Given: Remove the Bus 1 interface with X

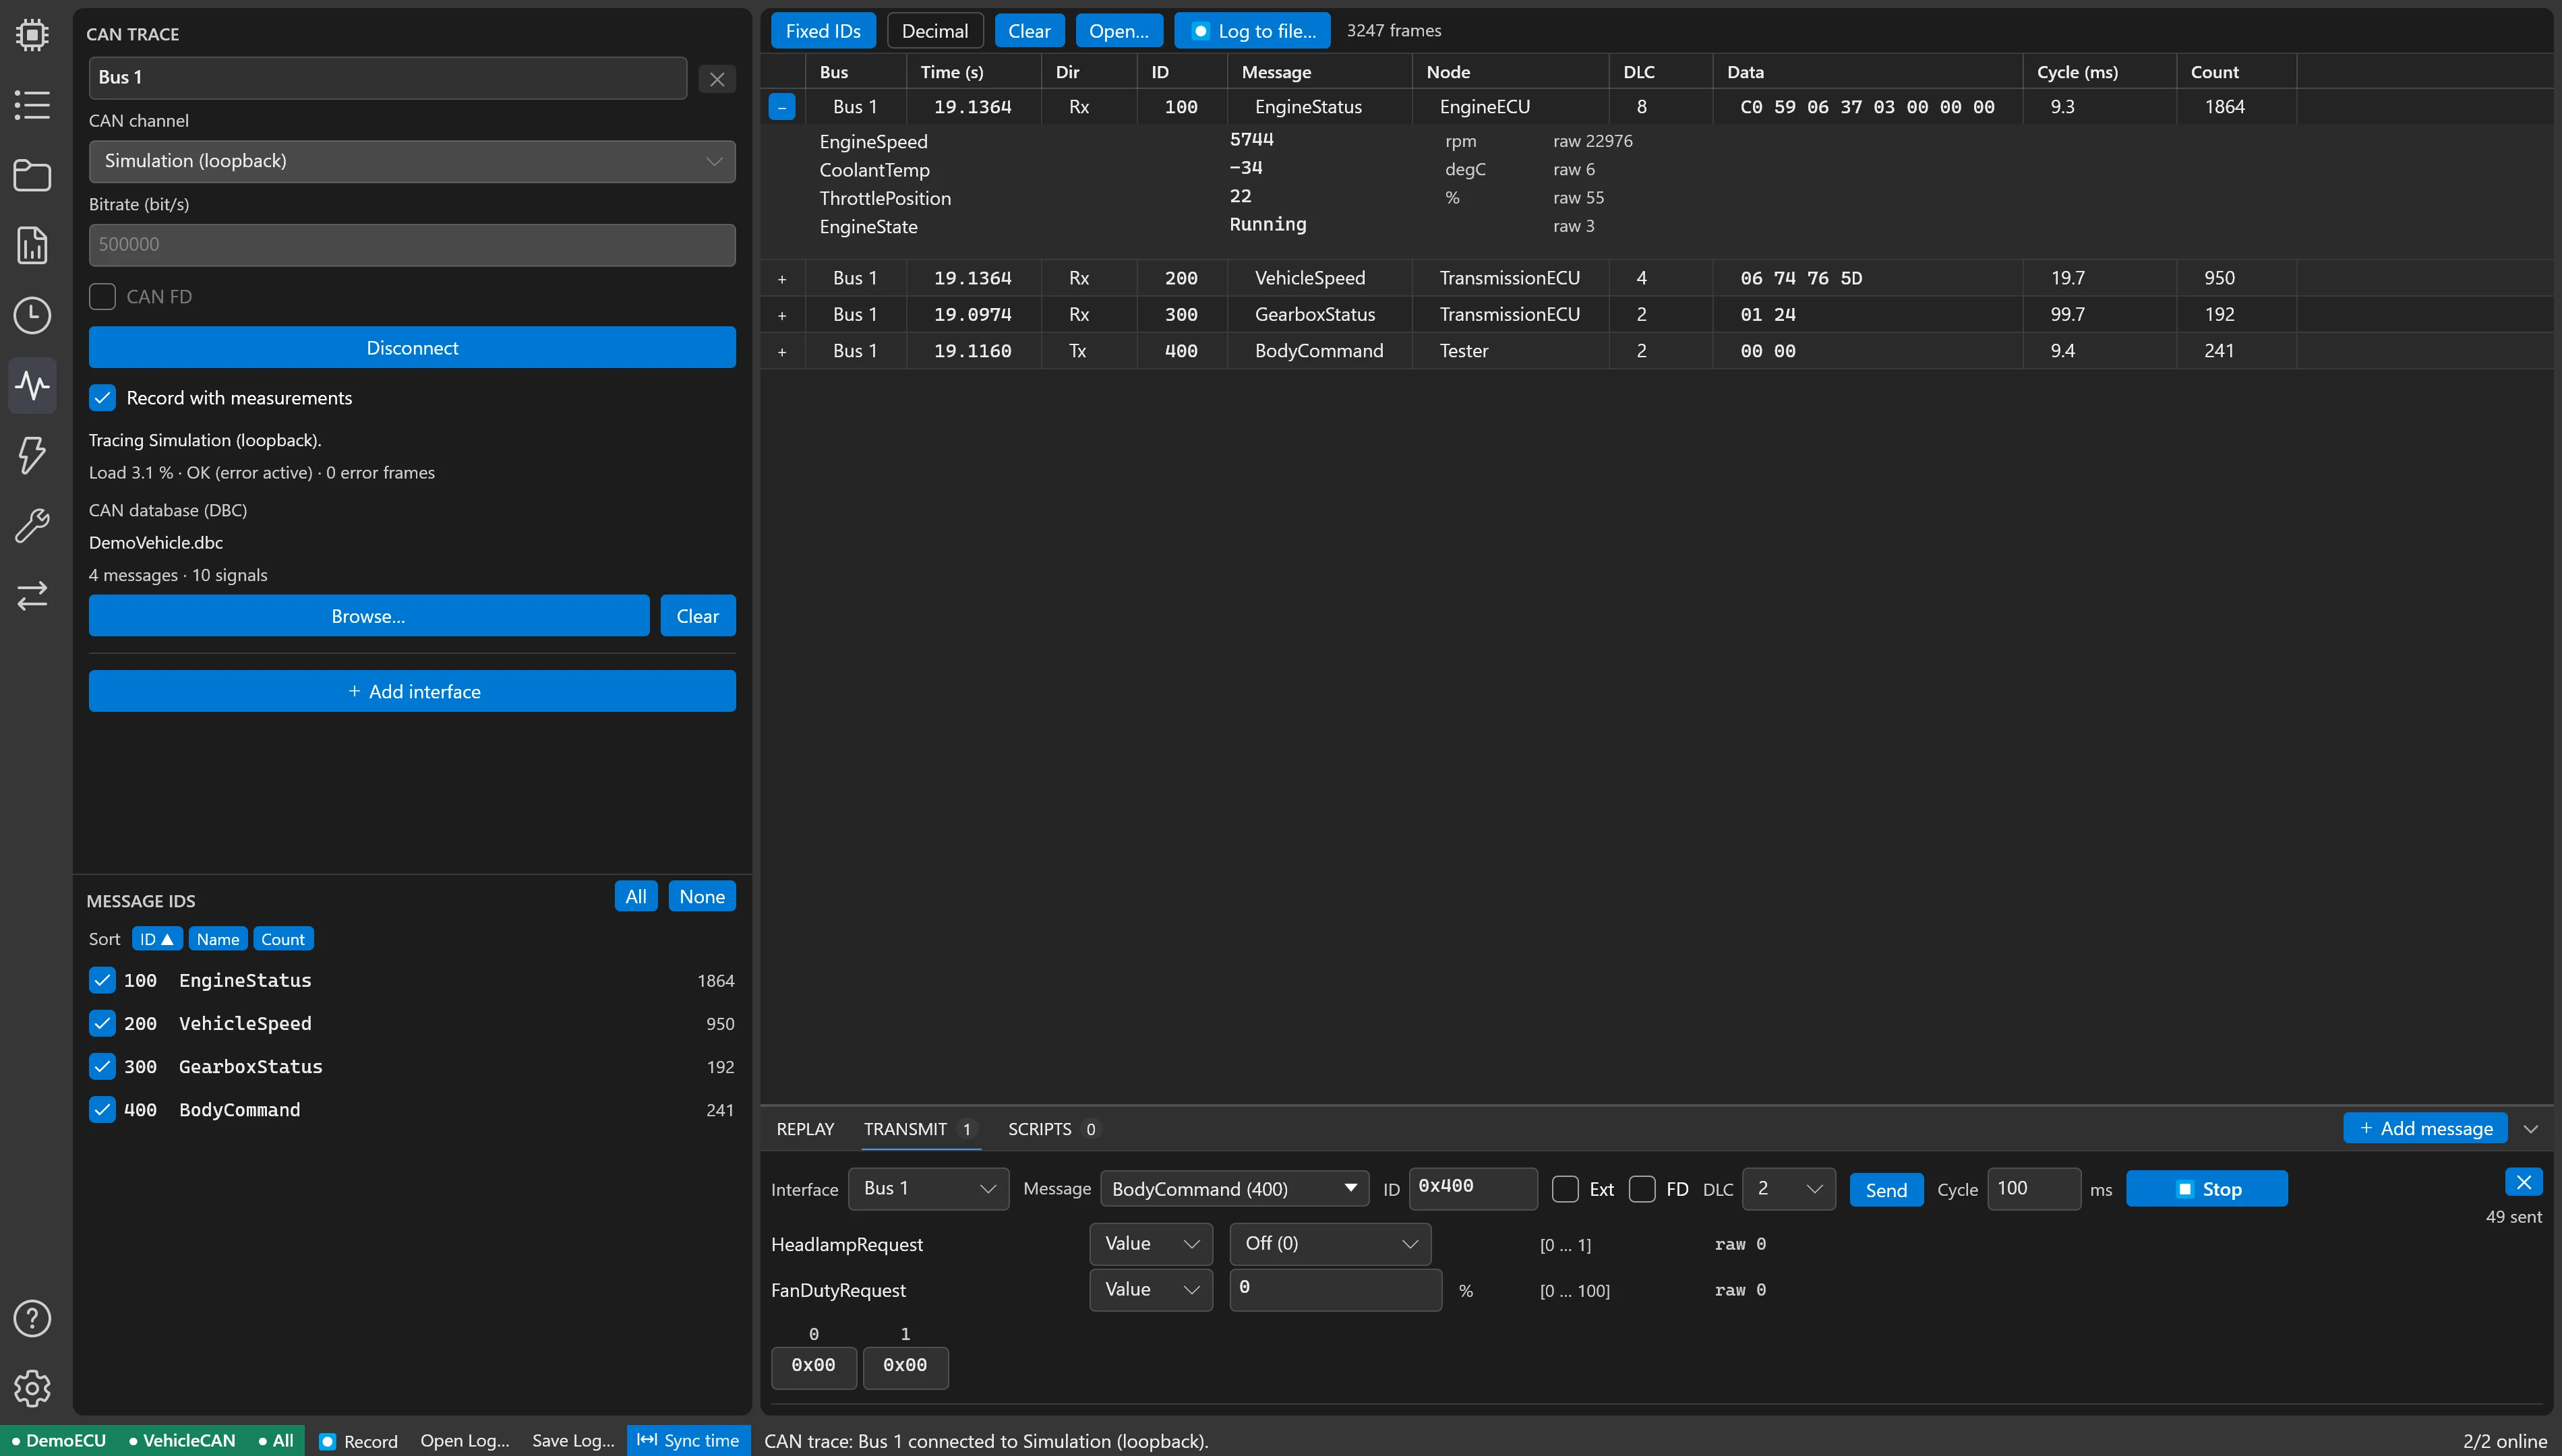Looking at the screenshot, I should click(x=717, y=79).
